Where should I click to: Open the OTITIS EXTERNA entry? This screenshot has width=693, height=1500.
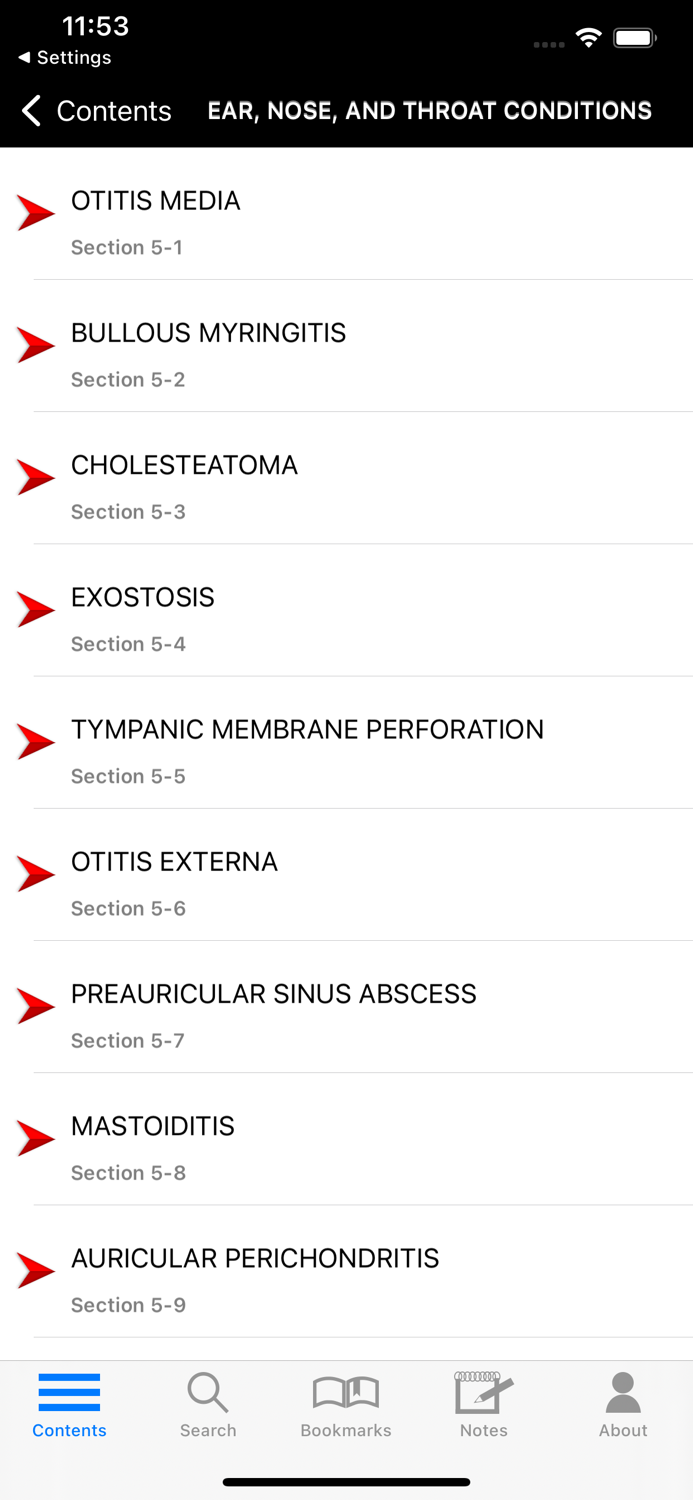(173, 862)
